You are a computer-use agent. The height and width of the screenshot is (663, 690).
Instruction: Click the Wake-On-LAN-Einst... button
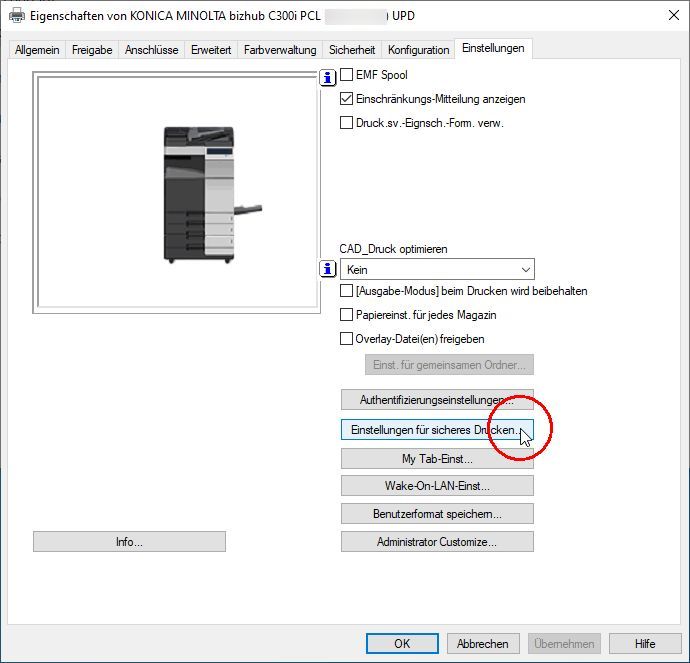437,486
